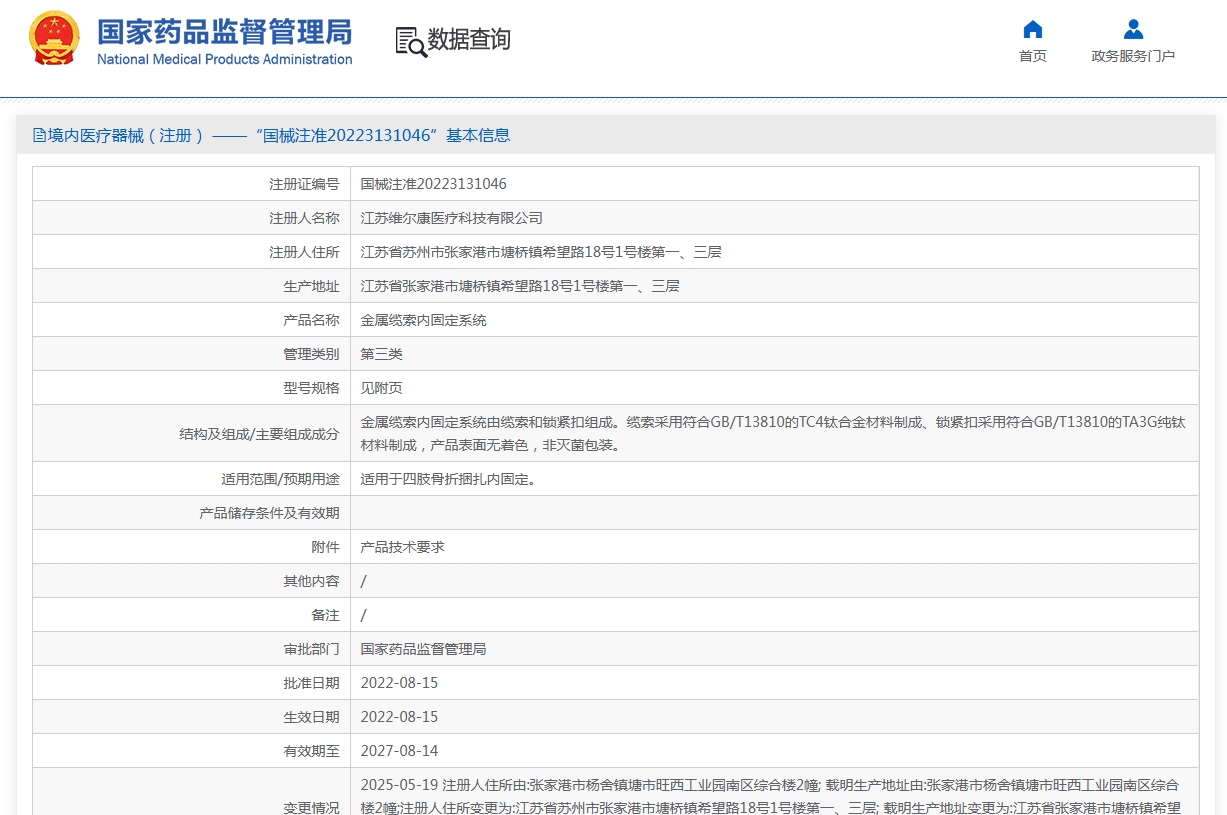The height and width of the screenshot is (815, 1227).
Task: Click the 审批部门 value 国家药品监督管理局
Action: [x=424, y=649]
